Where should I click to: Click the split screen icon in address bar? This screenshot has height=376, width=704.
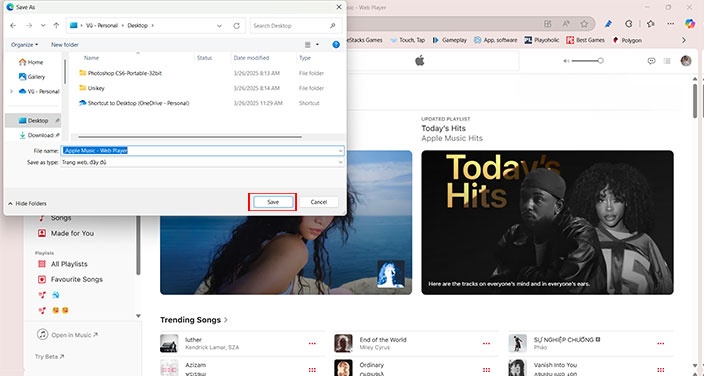pos(547,24)
